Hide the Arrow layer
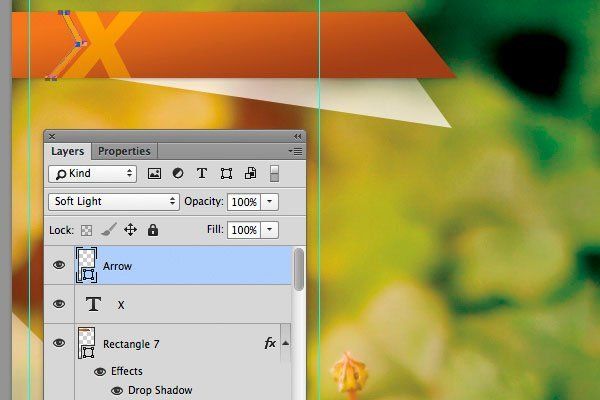 click(59, 265)
